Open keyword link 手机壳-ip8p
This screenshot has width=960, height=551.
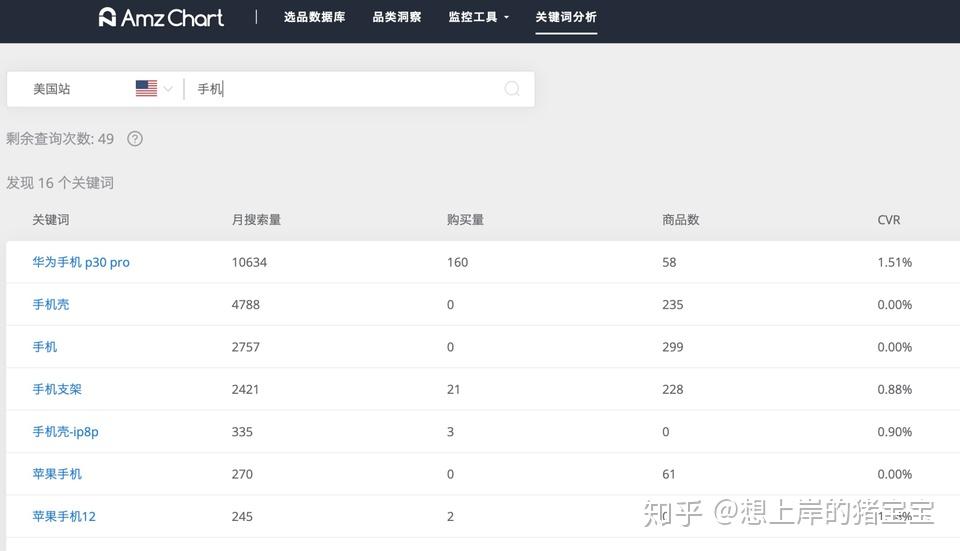click(x=66, y=432)
